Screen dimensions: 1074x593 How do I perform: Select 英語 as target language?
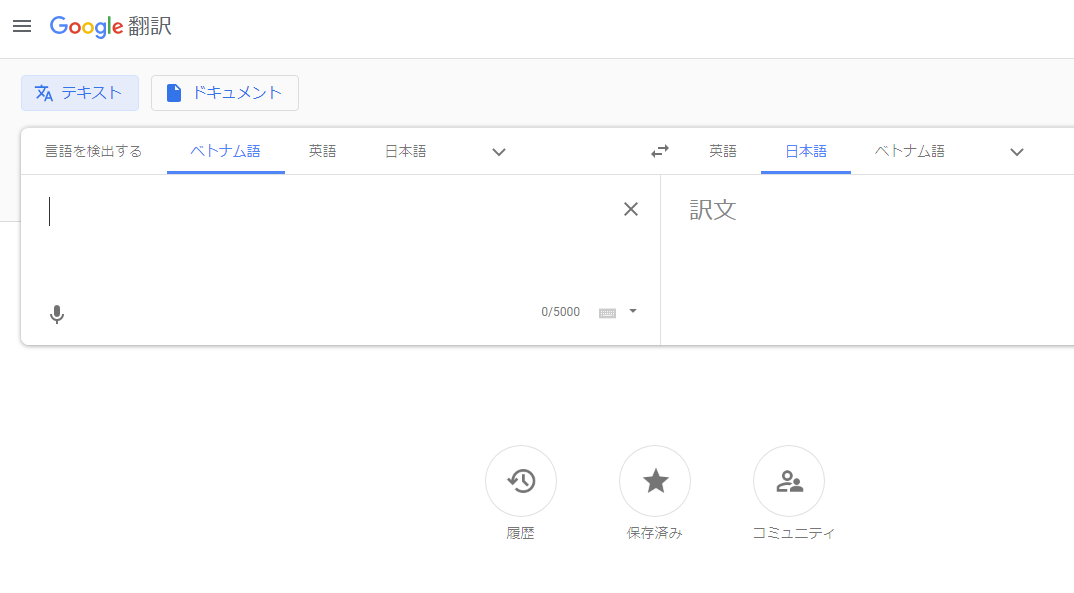723,151
